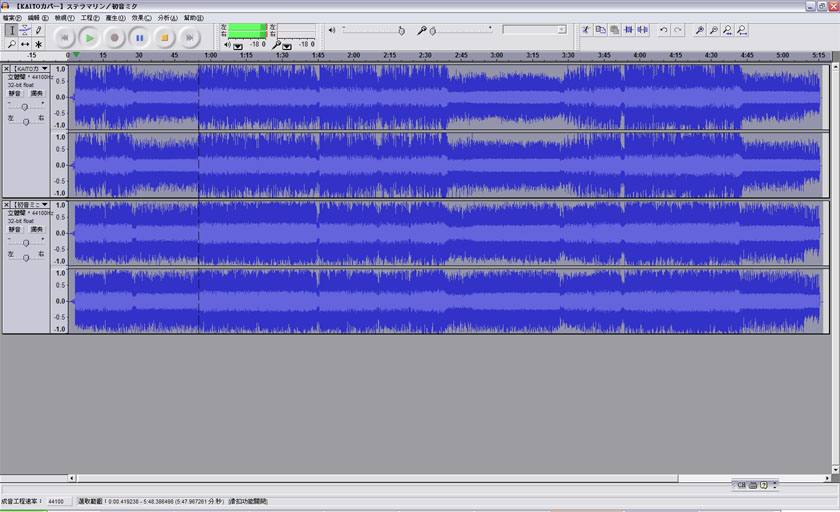
Task: Click the Trim outside selection icon
Action: [628, 30]
